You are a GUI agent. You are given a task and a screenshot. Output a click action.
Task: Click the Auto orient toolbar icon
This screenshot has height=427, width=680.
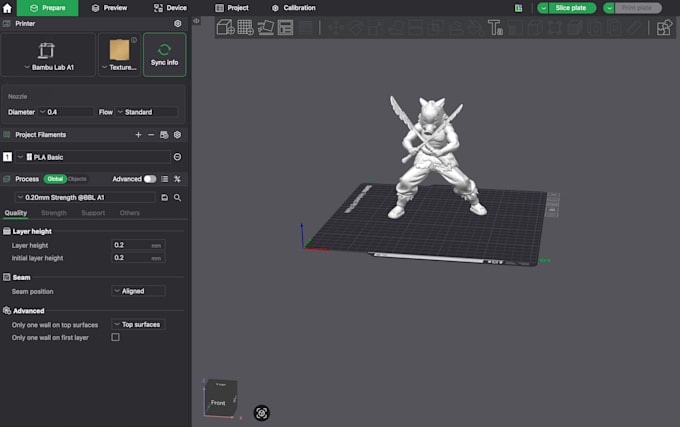click(x=265, y=27)
